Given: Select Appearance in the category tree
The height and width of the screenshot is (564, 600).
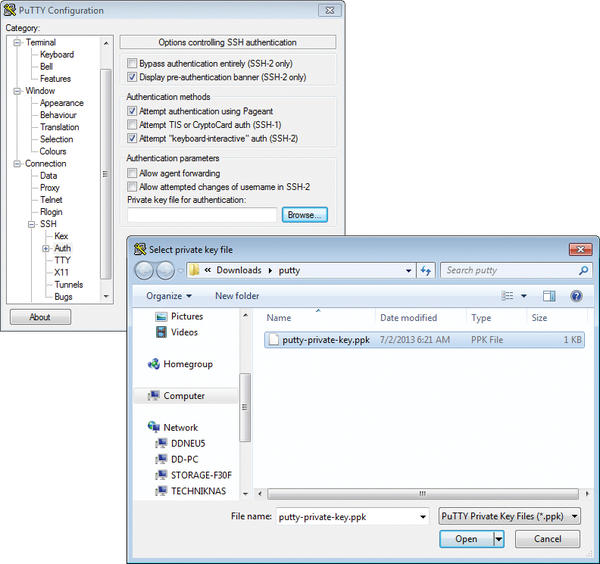Looking at the screenshot, I should coord(62,103).
